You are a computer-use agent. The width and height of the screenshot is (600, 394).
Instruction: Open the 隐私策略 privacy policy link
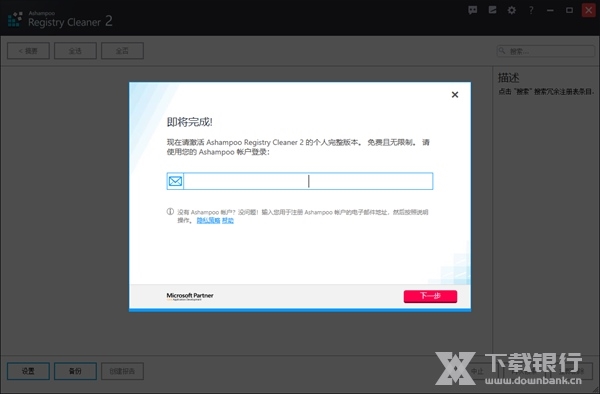point(209,220)
